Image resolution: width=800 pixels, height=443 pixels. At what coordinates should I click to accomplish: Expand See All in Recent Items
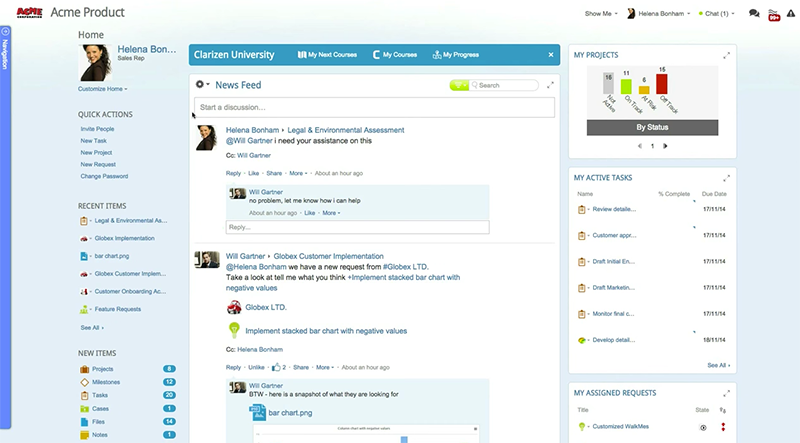coord(92,328)
